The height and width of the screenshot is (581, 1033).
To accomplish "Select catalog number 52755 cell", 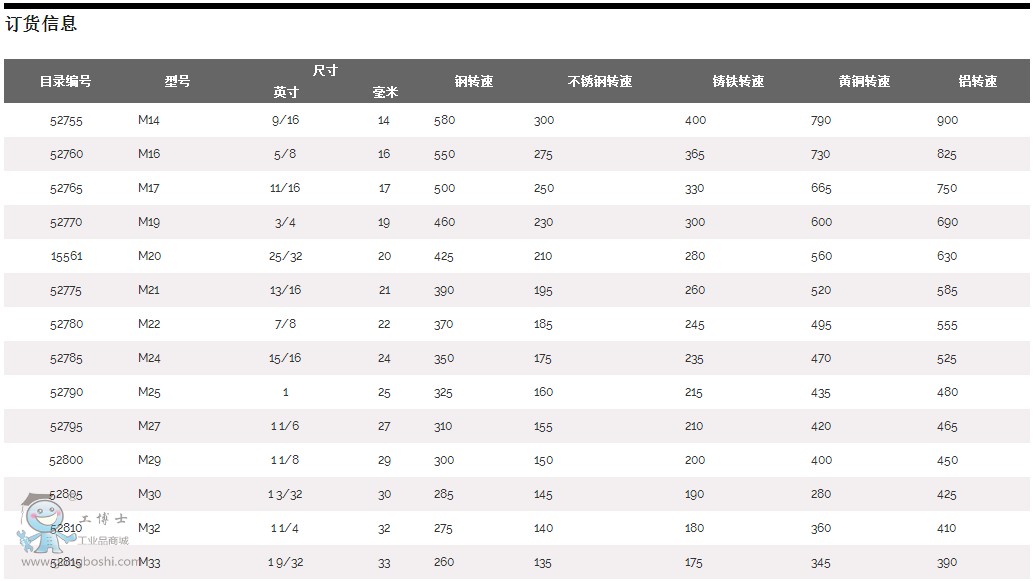I will (x=66, y=120).
